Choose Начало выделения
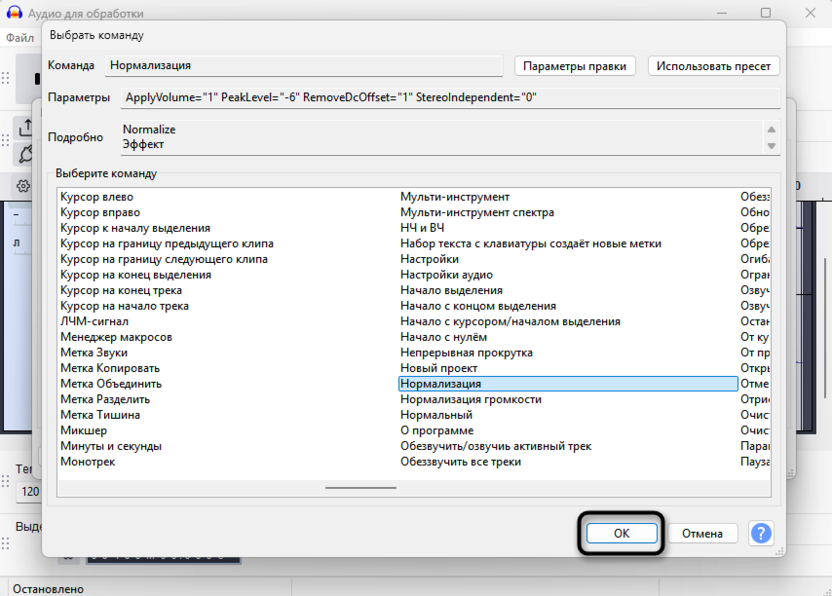 [x=451, y=290]
